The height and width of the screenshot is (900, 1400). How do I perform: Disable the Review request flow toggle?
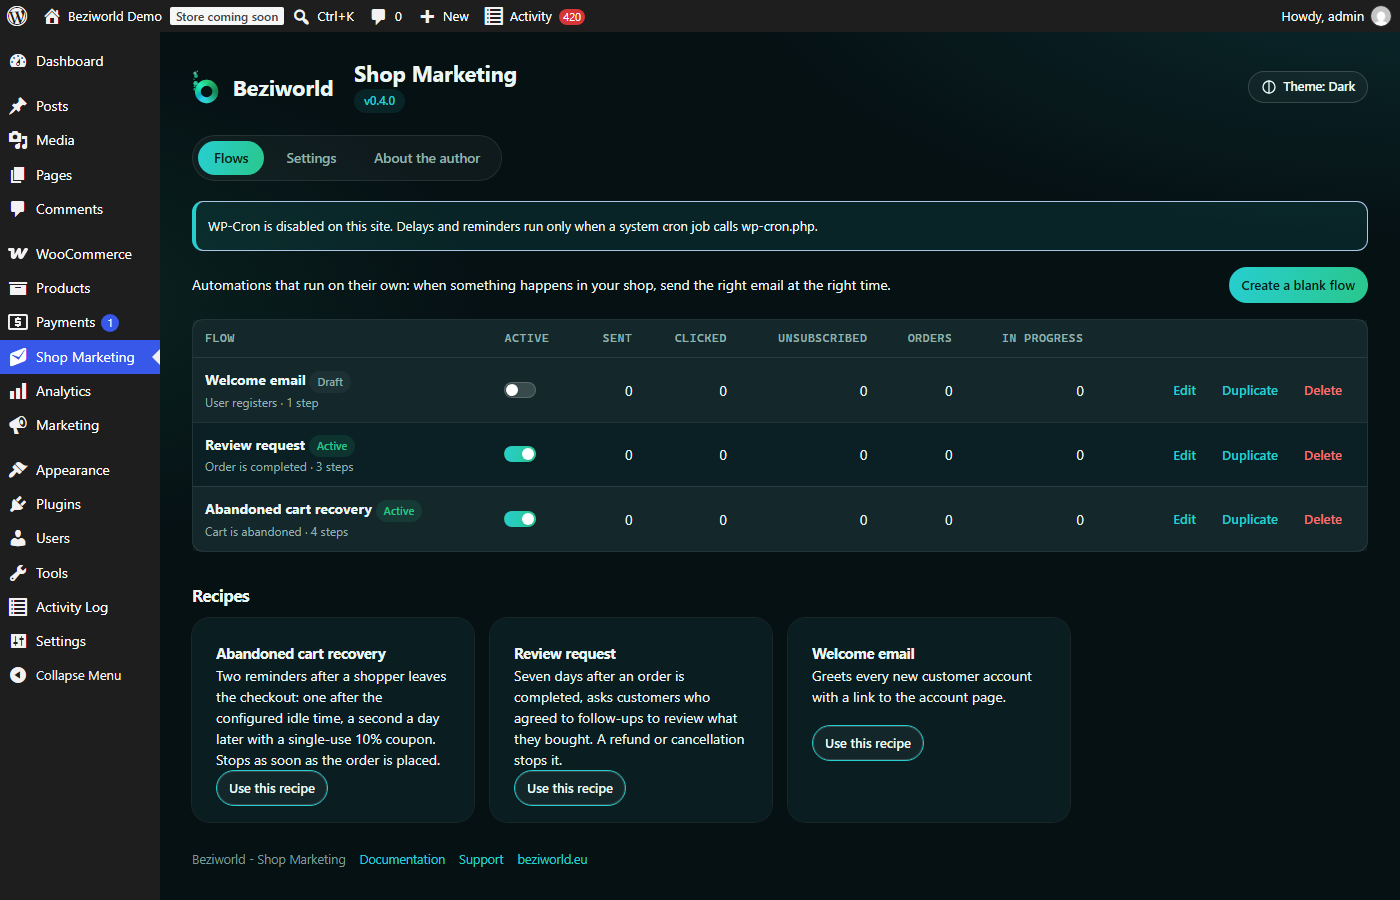(520, 454)
